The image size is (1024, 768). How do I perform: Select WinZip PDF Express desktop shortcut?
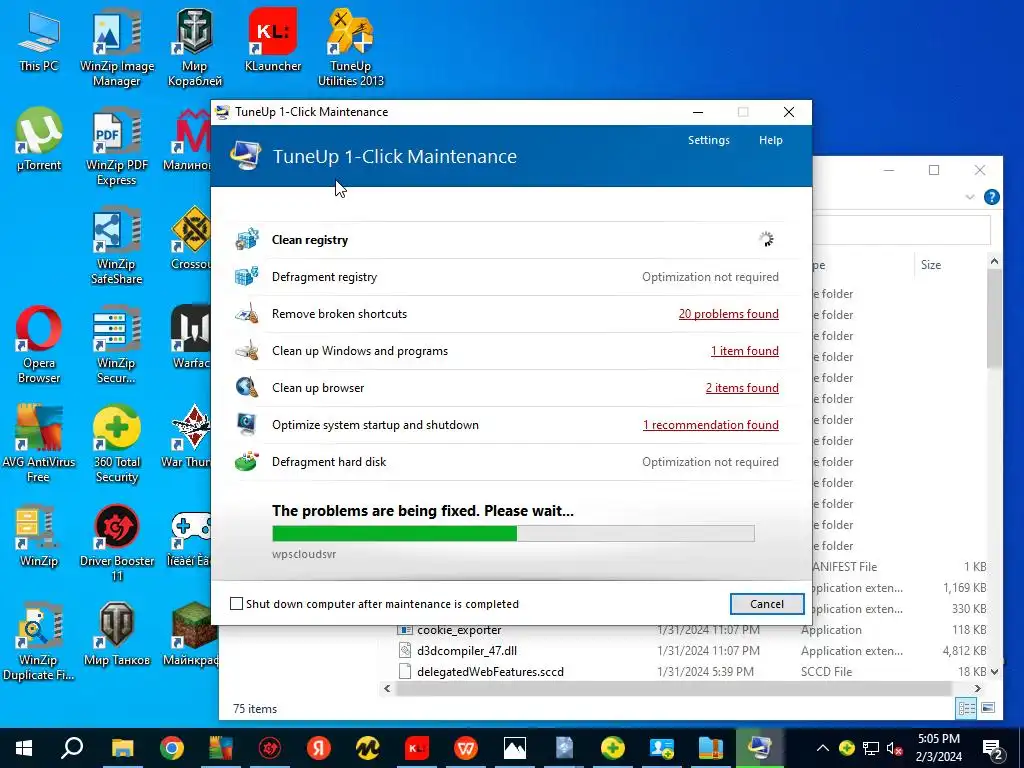(x=117, y=148)
